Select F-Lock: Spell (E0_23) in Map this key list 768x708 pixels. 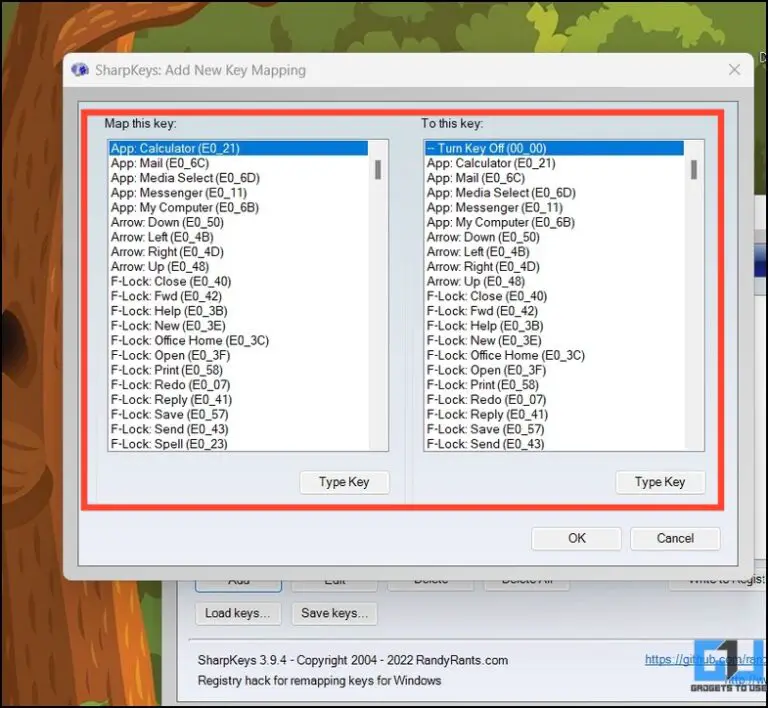239,444
